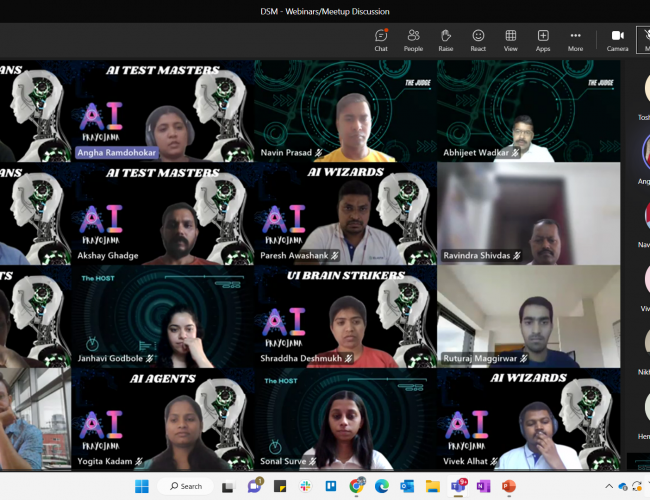Open File Explorer from the taskbar
Image resolution: width=650 pixels, height=500 pixels.
point(432,486)
